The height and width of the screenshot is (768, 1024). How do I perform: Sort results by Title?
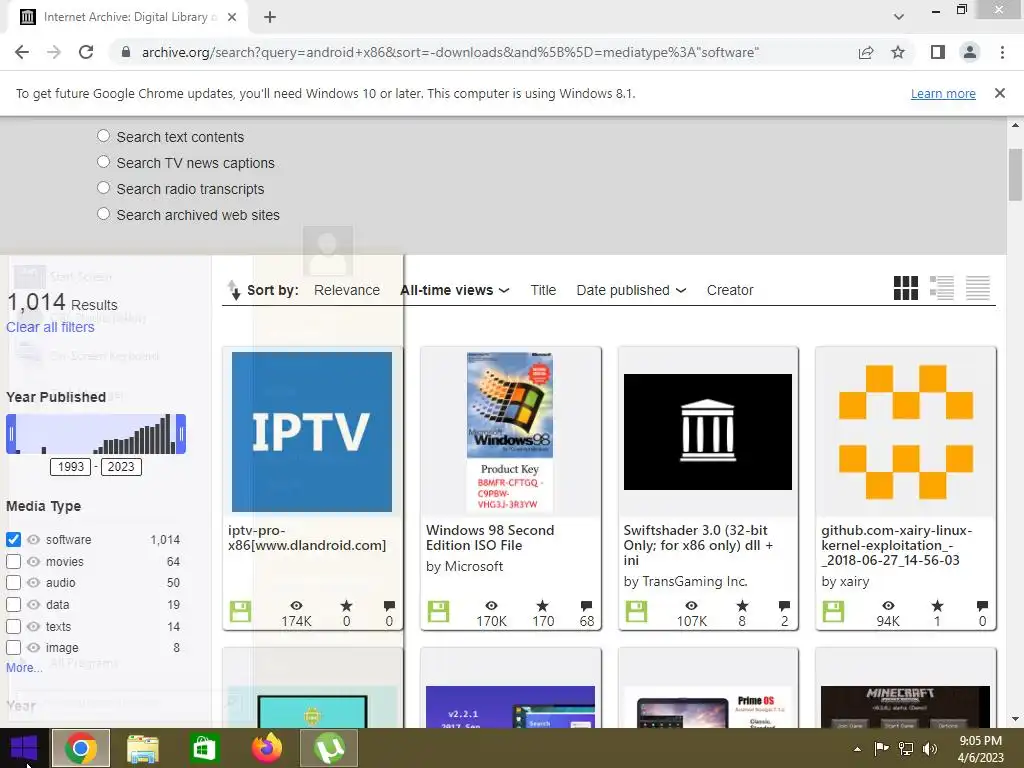coord(543,290)
